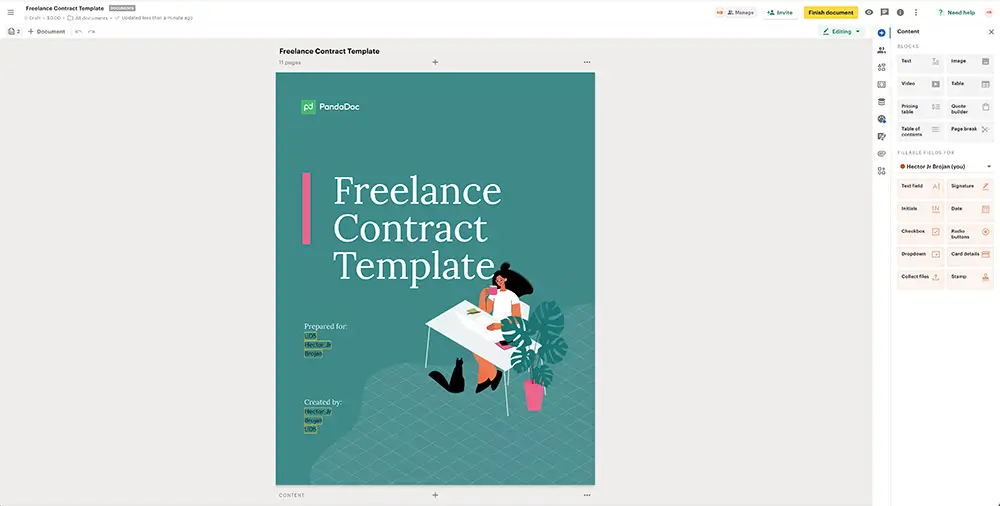Click the undo arrow icon
The width and height of the screenshot is (1000, 506).
coord(78,32)
